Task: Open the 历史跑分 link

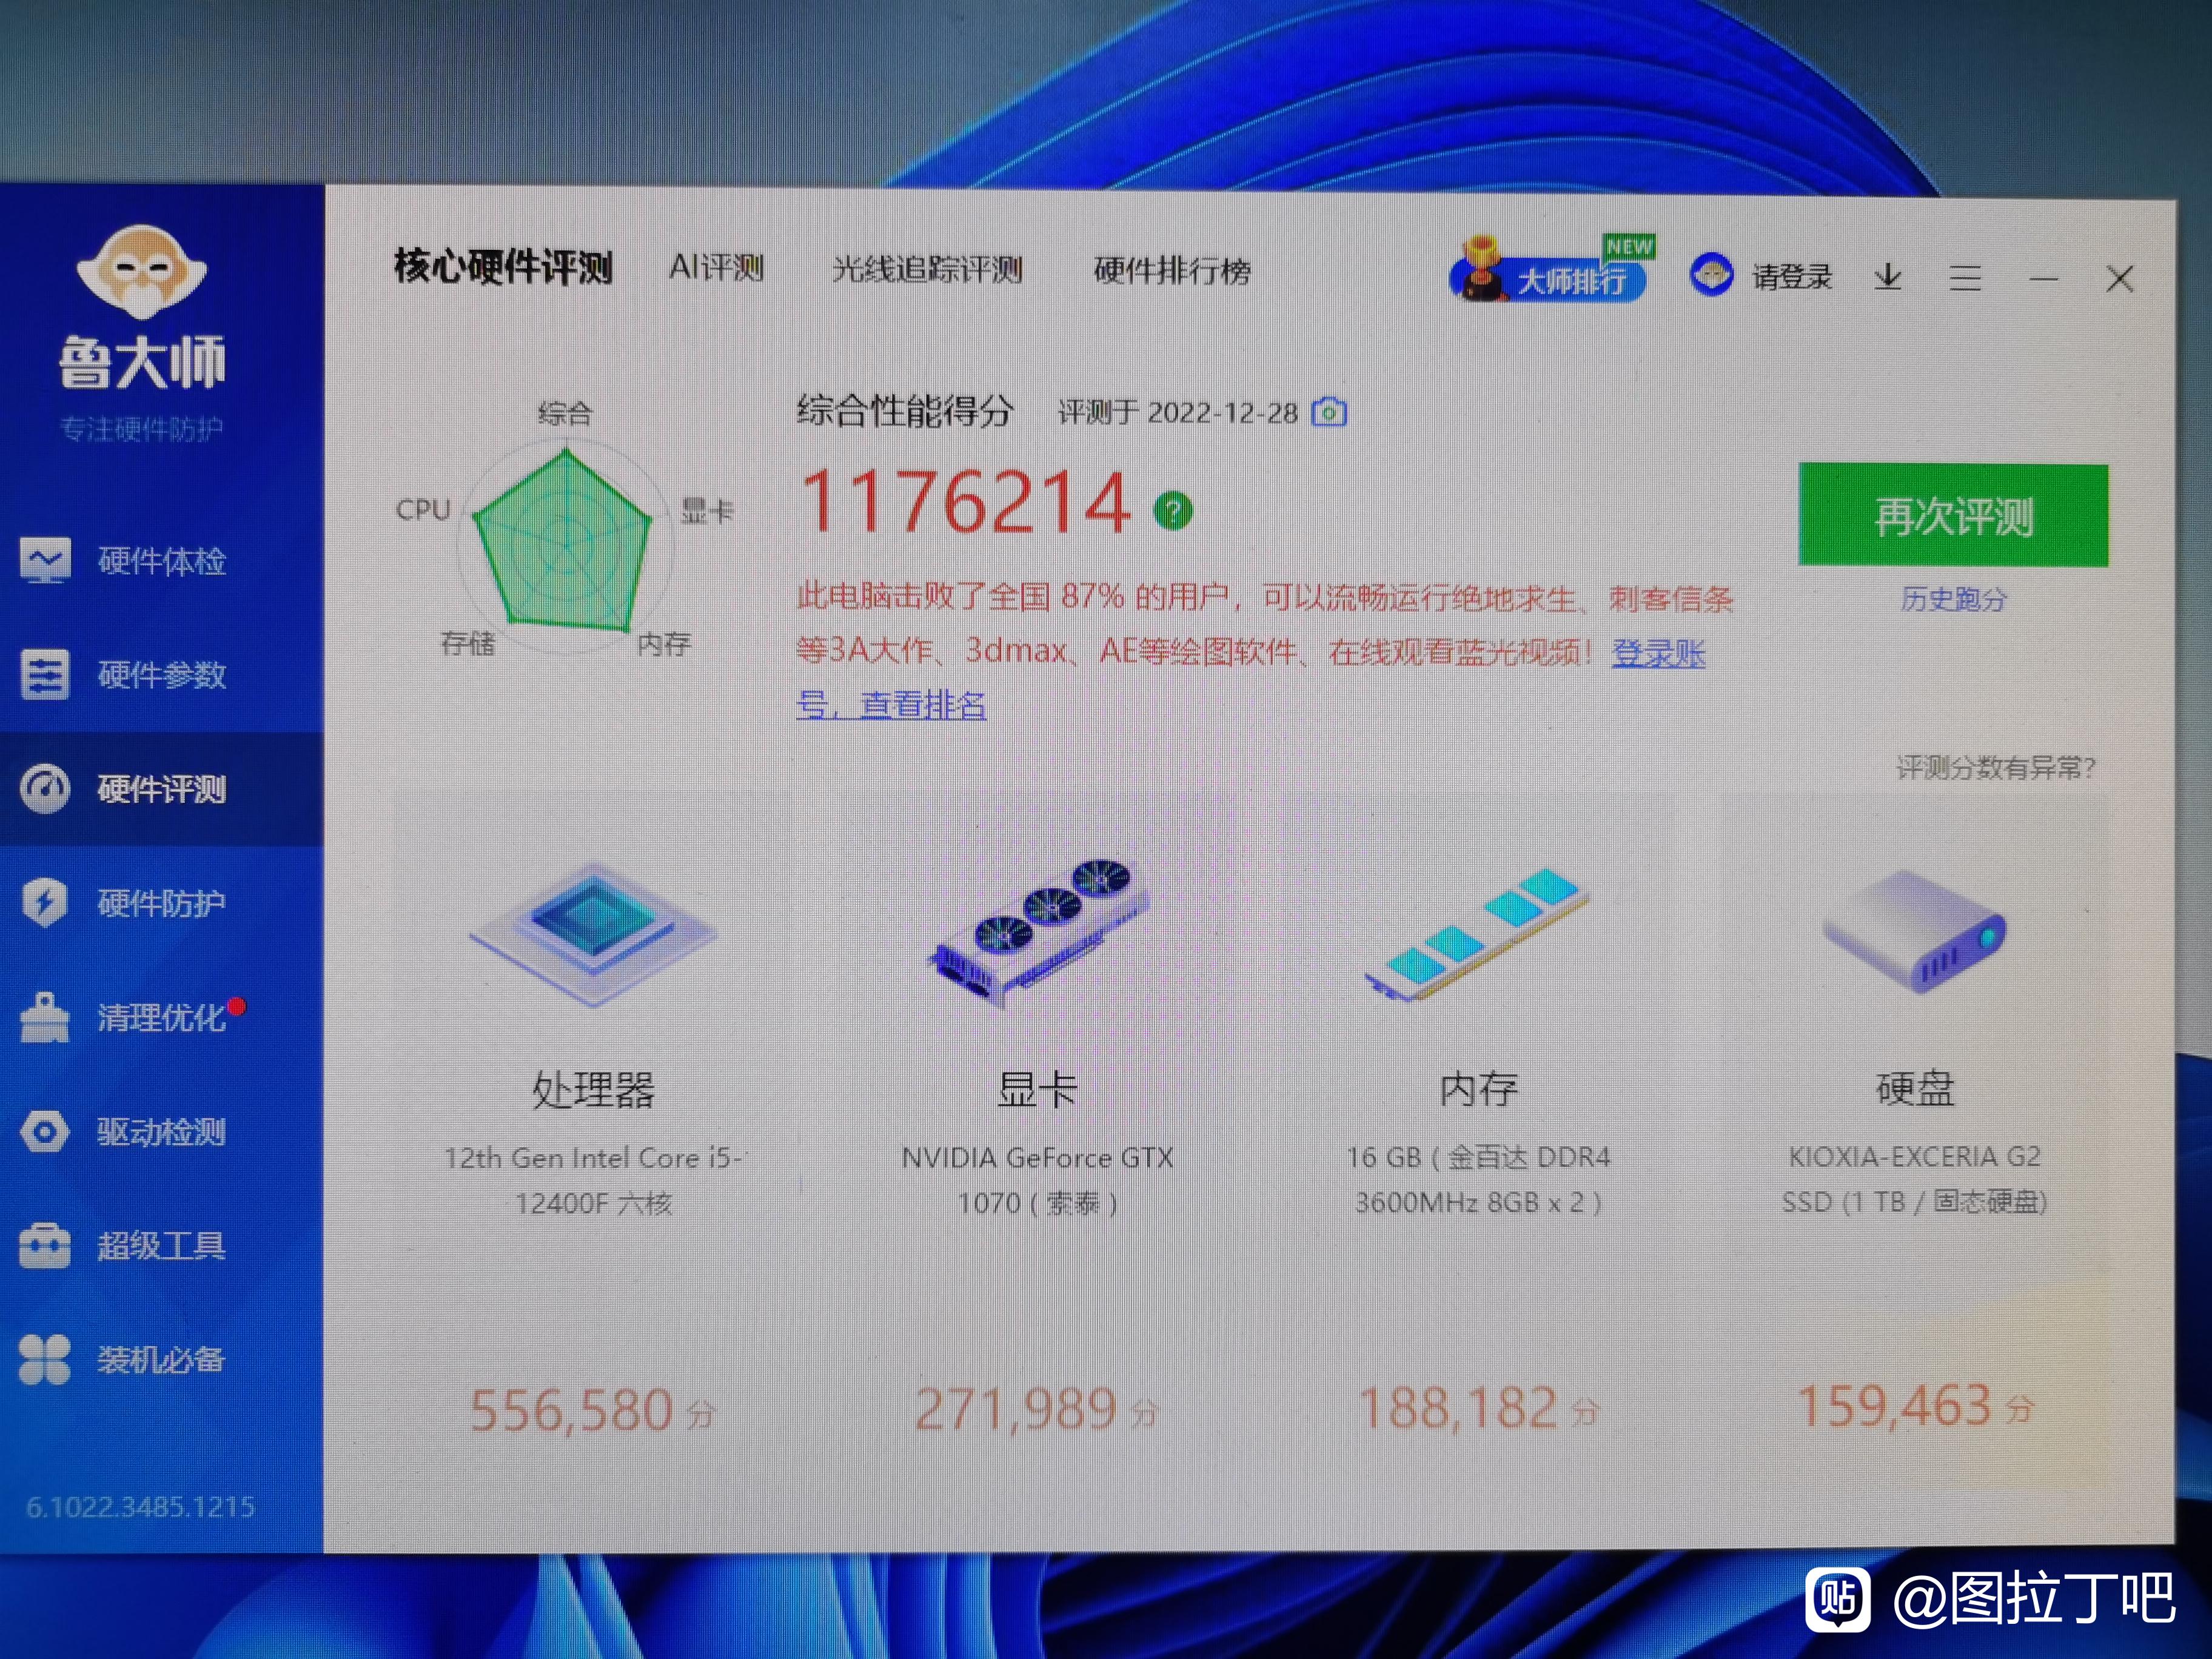Action: [1953, 599]
